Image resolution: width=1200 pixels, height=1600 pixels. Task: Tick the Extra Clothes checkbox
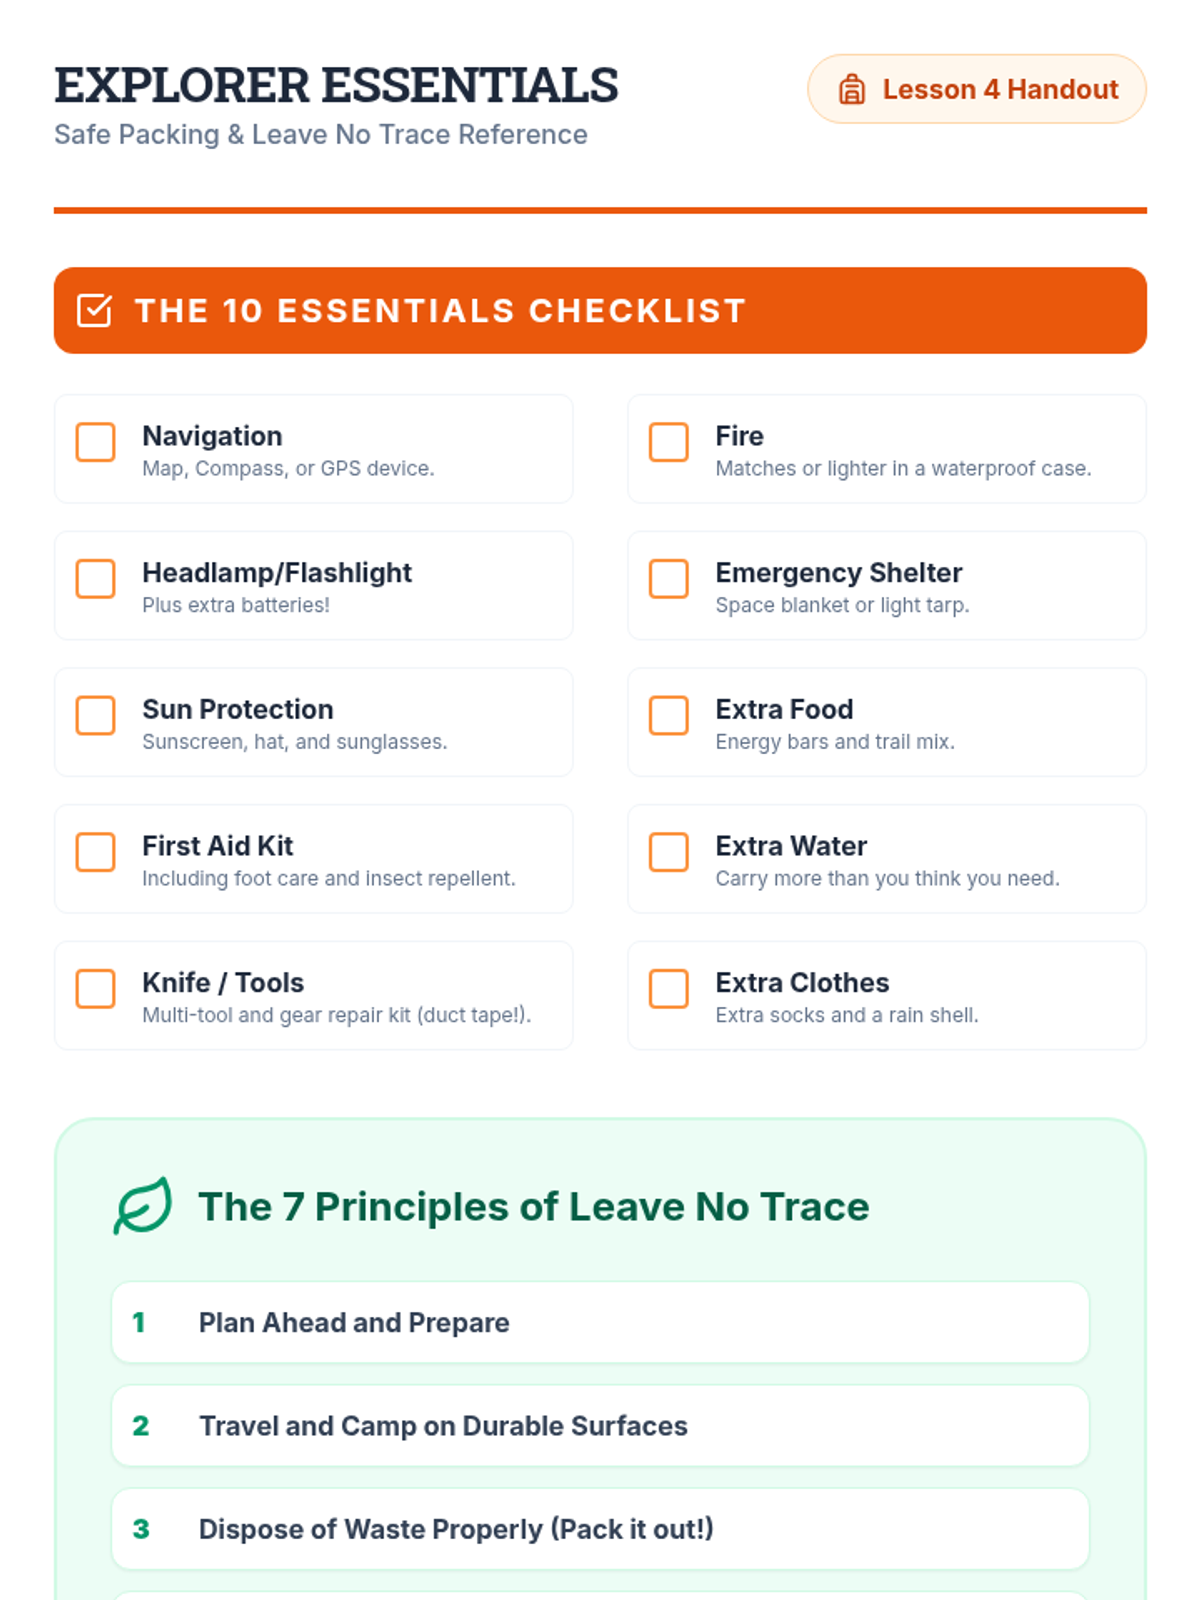(669, 989)
